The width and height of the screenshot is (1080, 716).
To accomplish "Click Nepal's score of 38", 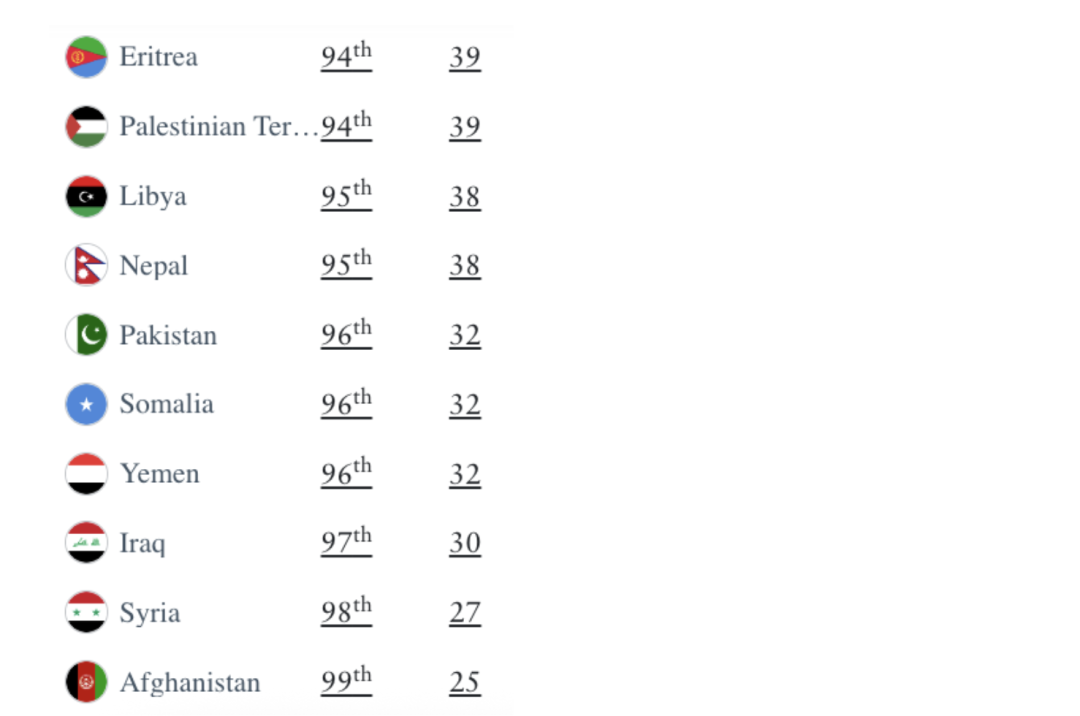I will 465,265.
